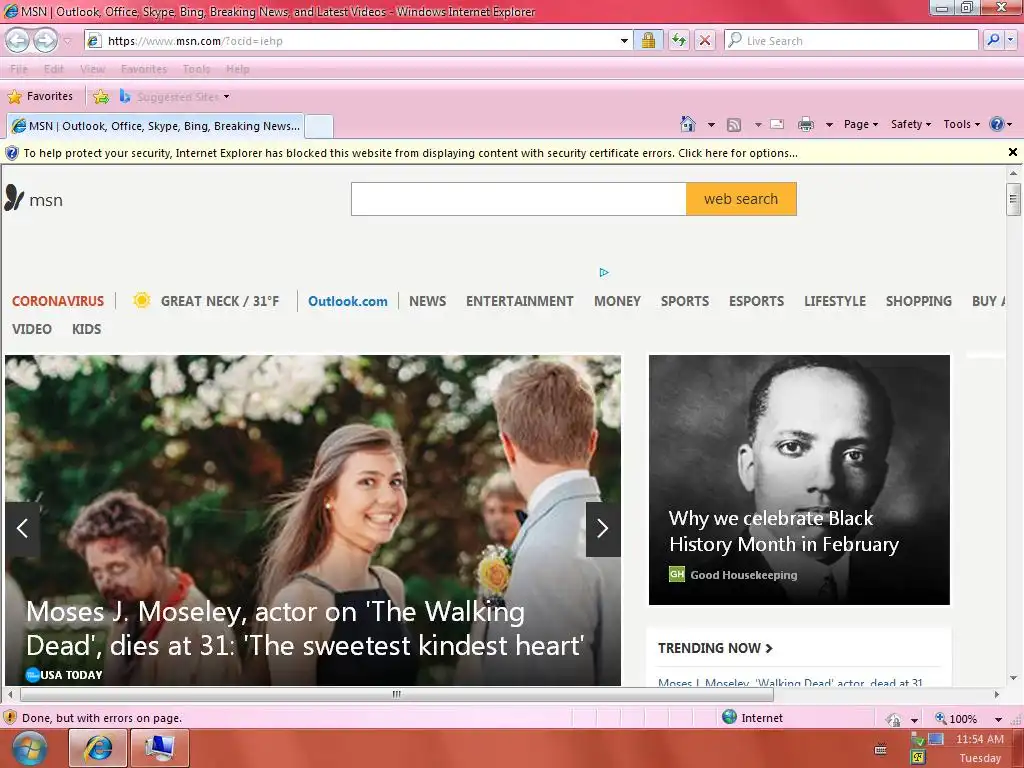The image size is (1024, 768).
Task: Close the security information bar
Action: pyautogui.click(x=1013, y=152)
